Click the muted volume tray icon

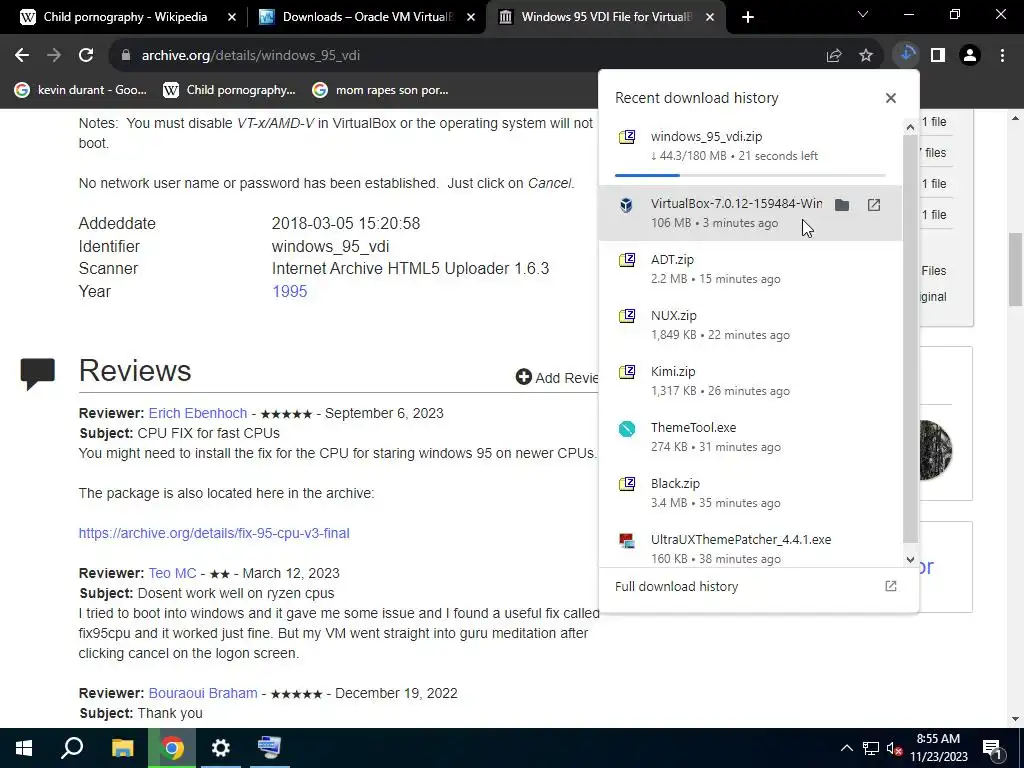[894, 748]
